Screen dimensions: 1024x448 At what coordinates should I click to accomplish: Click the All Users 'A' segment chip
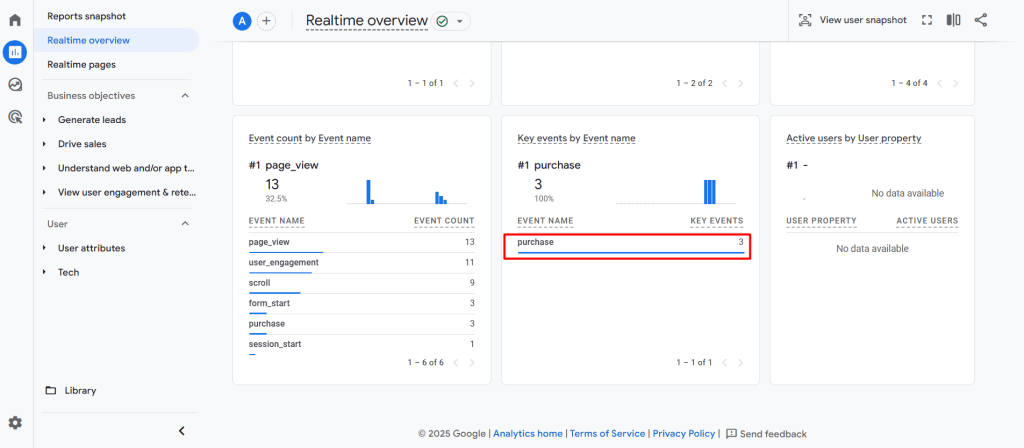click(242, 21)
